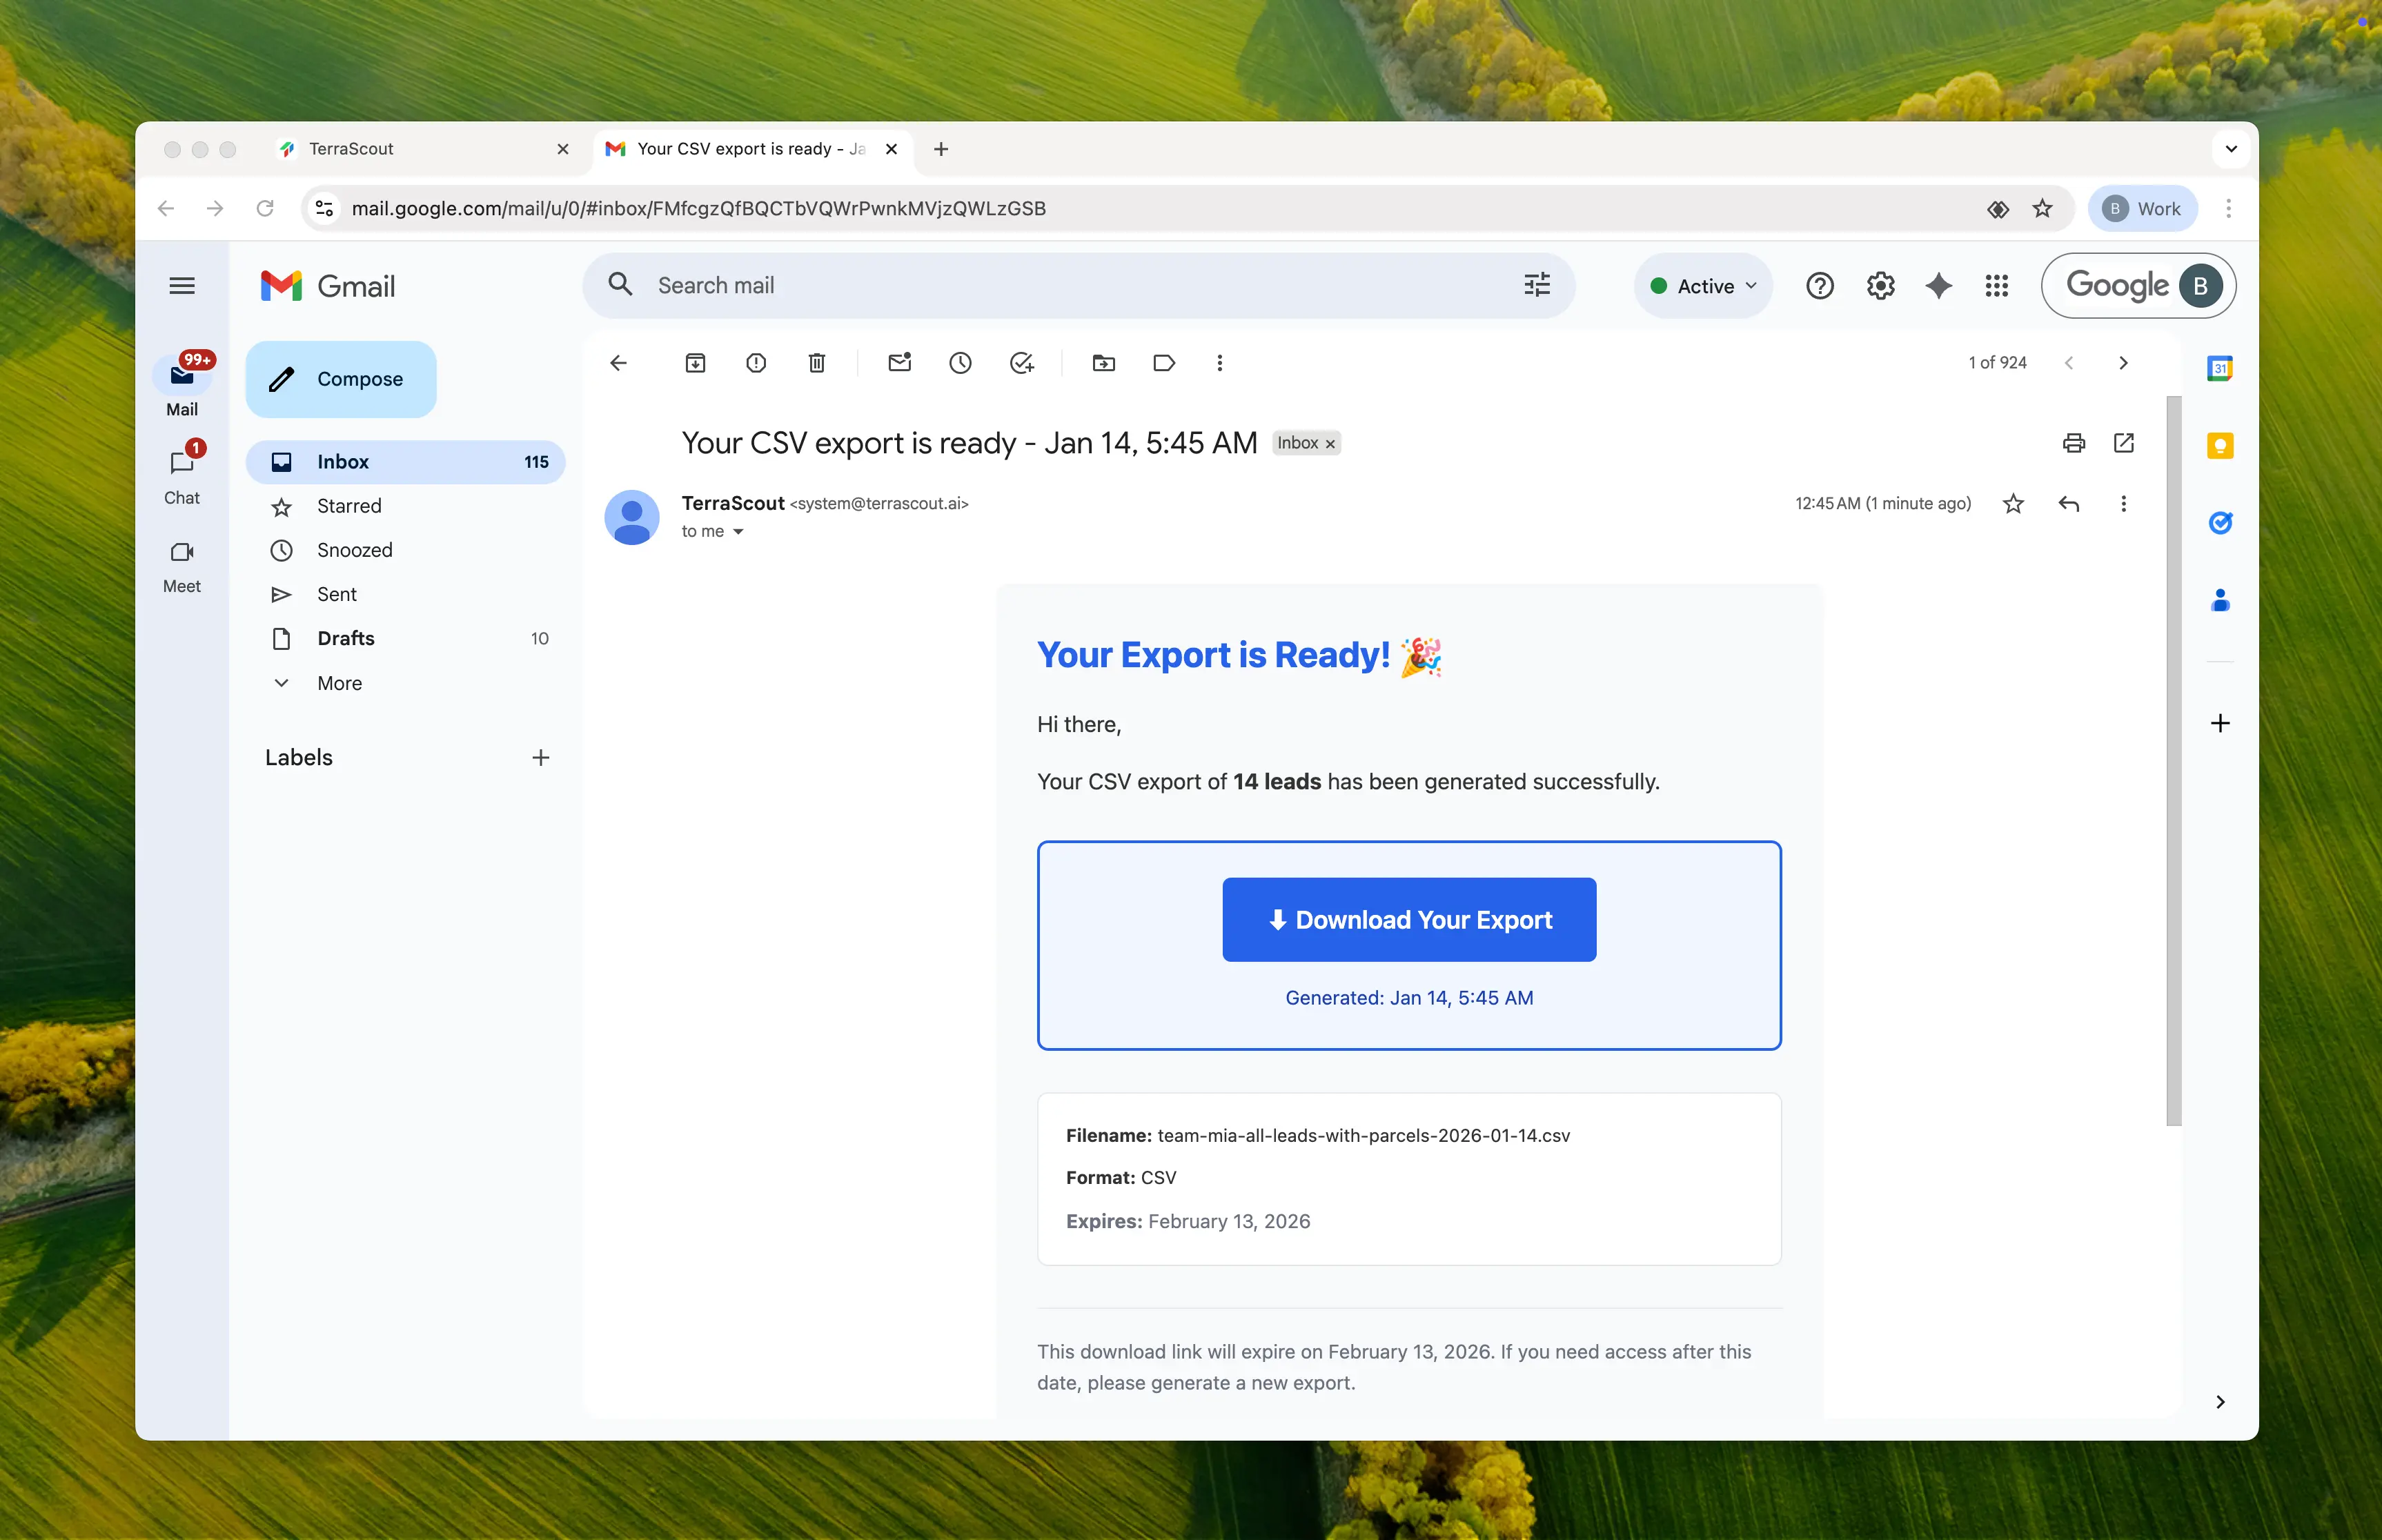Delete the email with trash icon
Screen dimensions: 2382x1540
pos(817,363)
